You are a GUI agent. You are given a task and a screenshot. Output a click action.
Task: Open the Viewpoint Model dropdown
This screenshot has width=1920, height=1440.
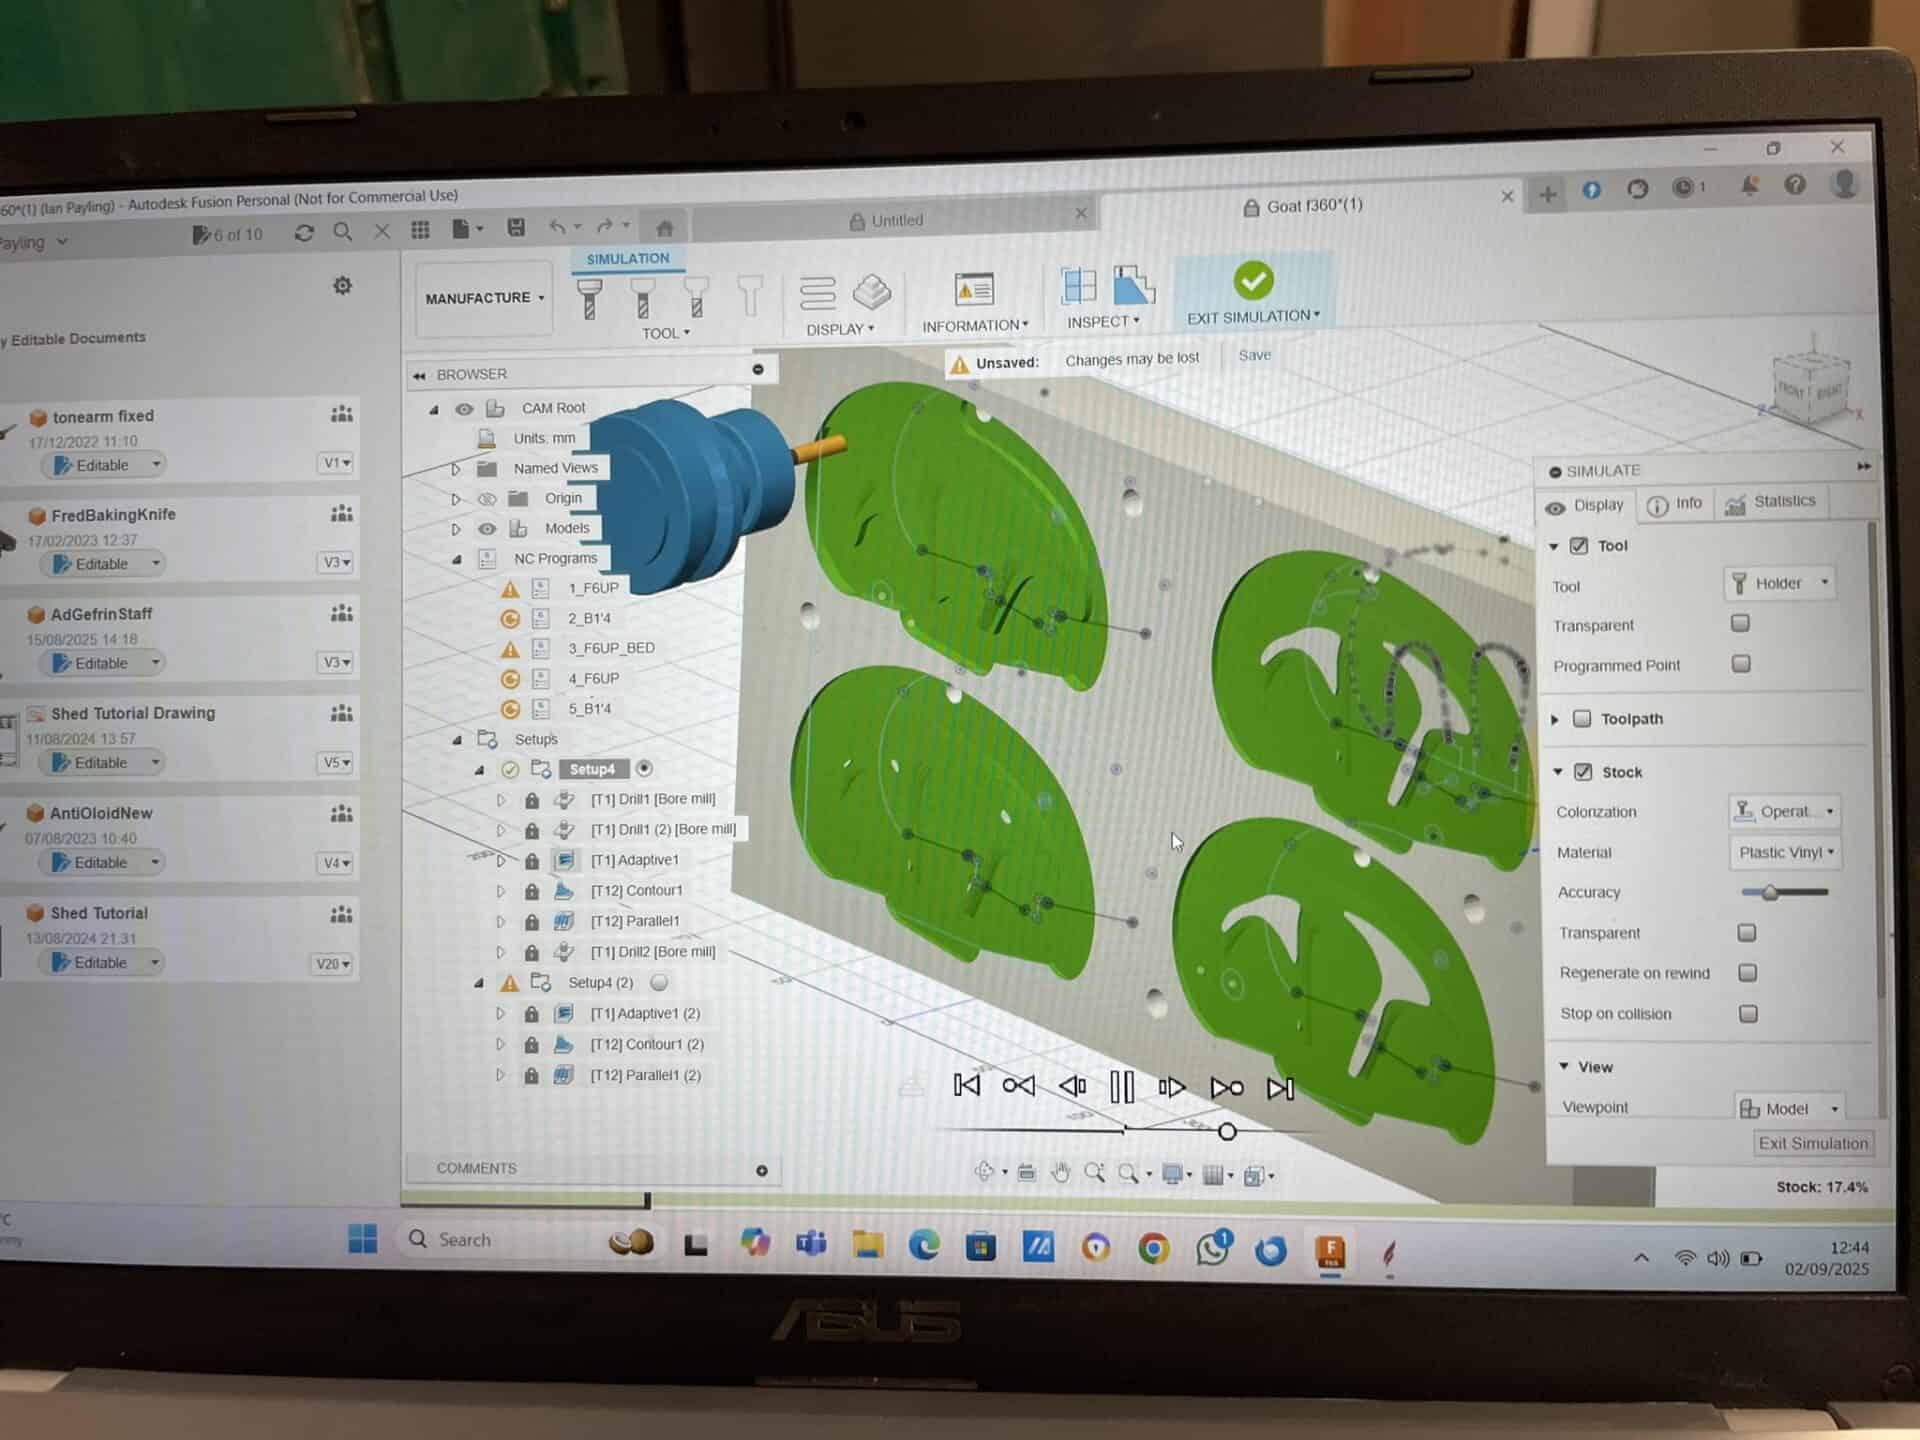coord(1790,1108)
